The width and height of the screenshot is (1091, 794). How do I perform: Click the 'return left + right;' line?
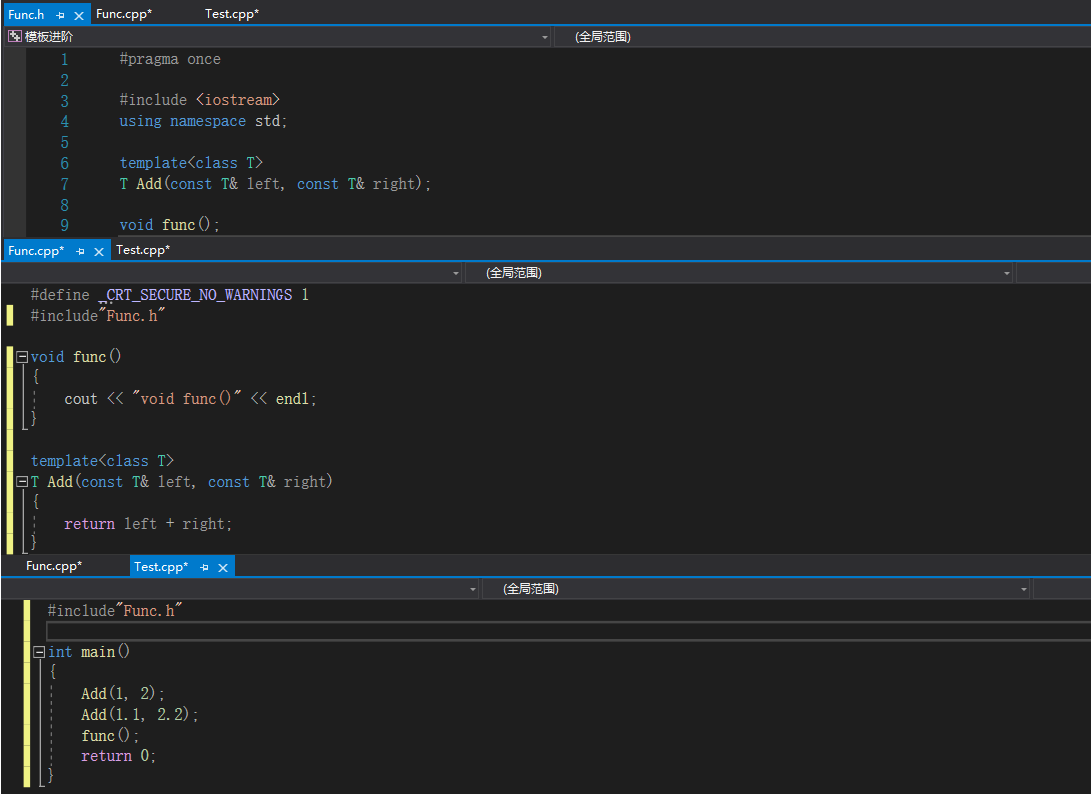[148, 523]
